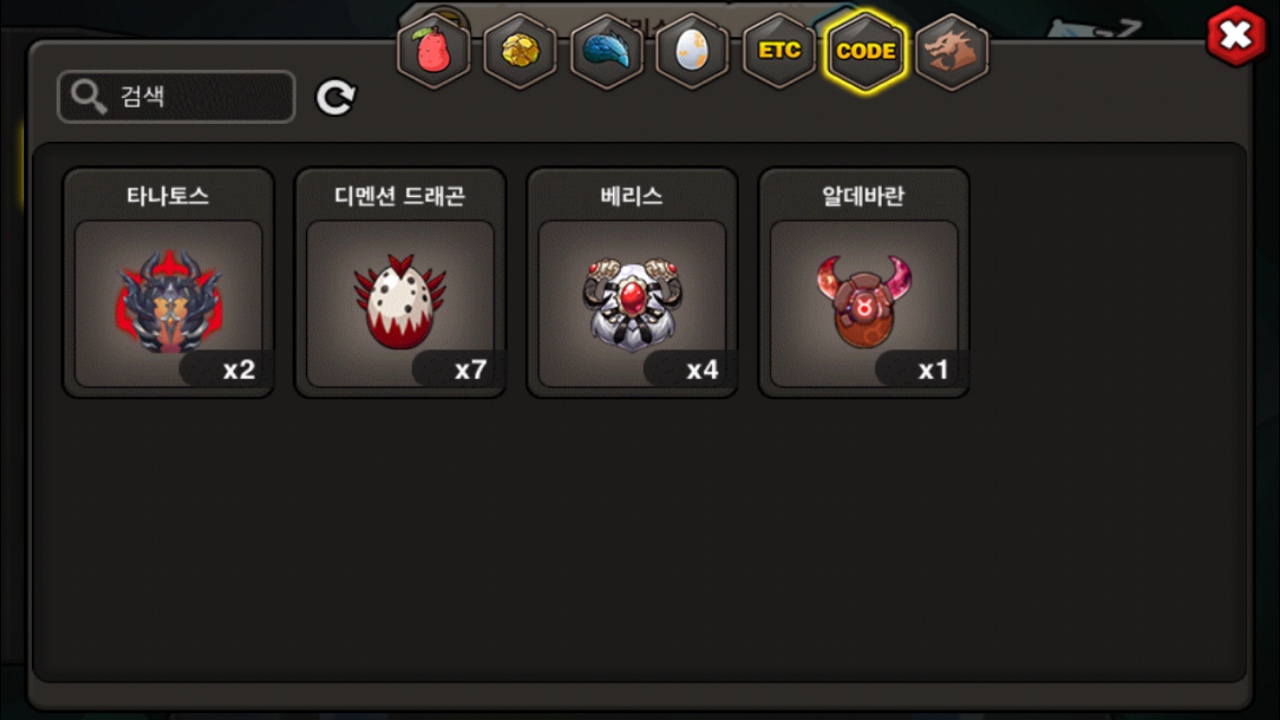1280x720 pixels.
Task: Switch to the blue dragon scale category
Action: coord(607,52)
